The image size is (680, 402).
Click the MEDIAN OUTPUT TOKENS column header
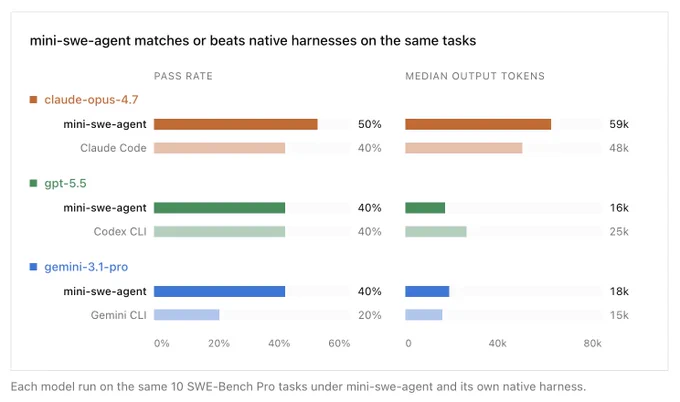(x=475, y=76)
